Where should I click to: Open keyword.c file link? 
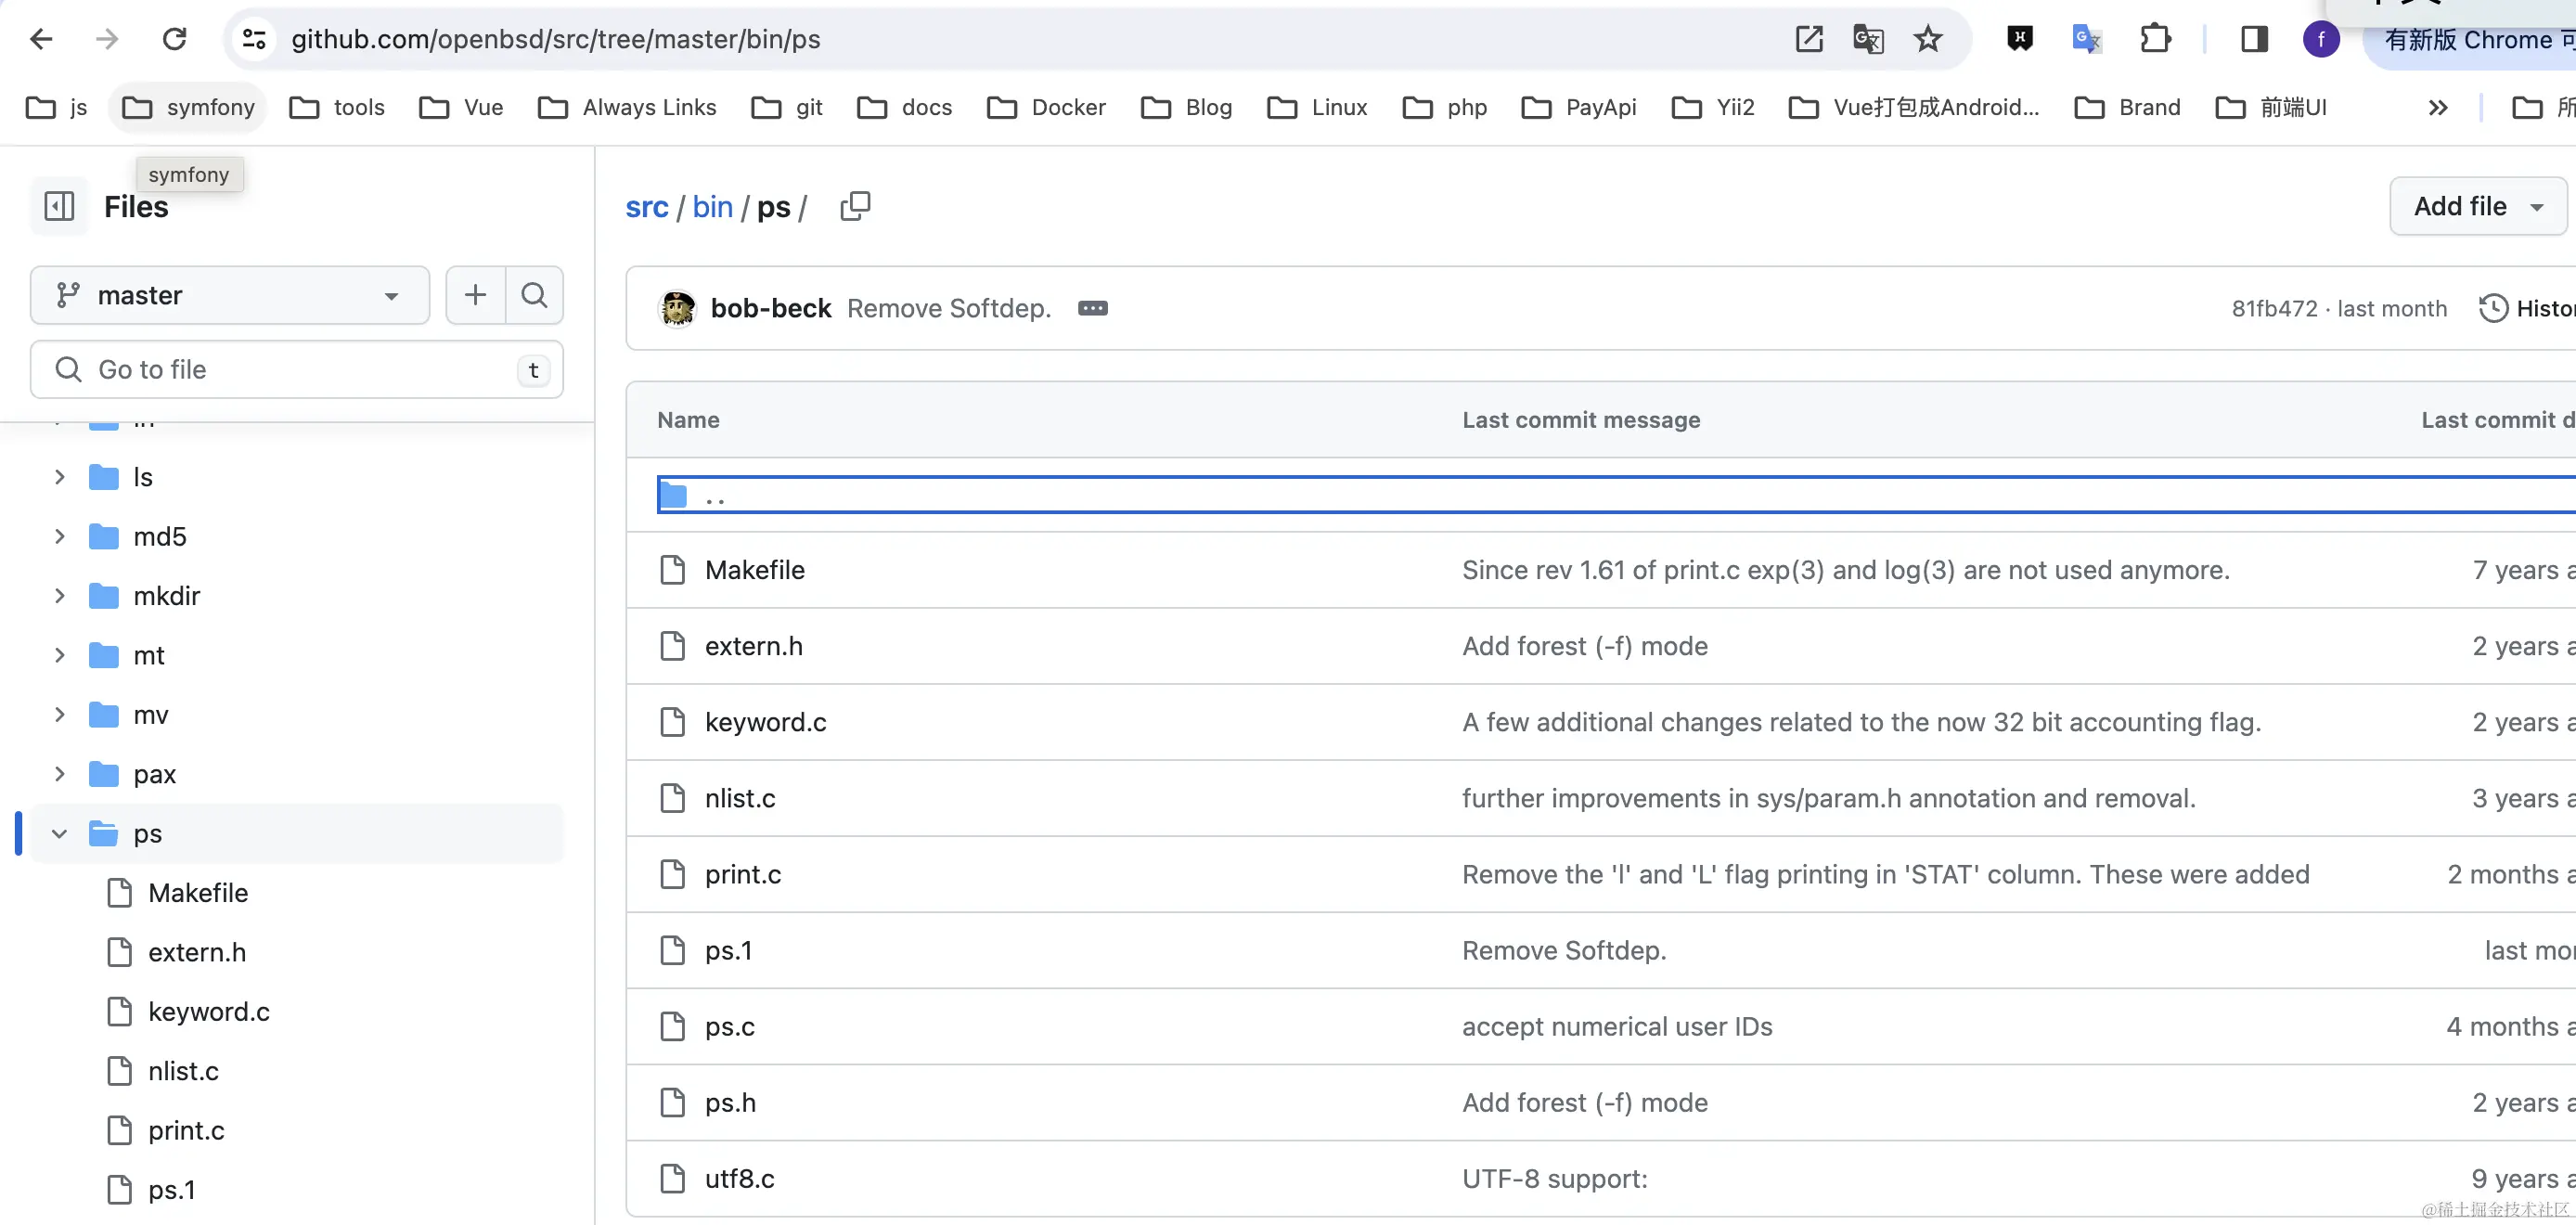pos(765,722)
